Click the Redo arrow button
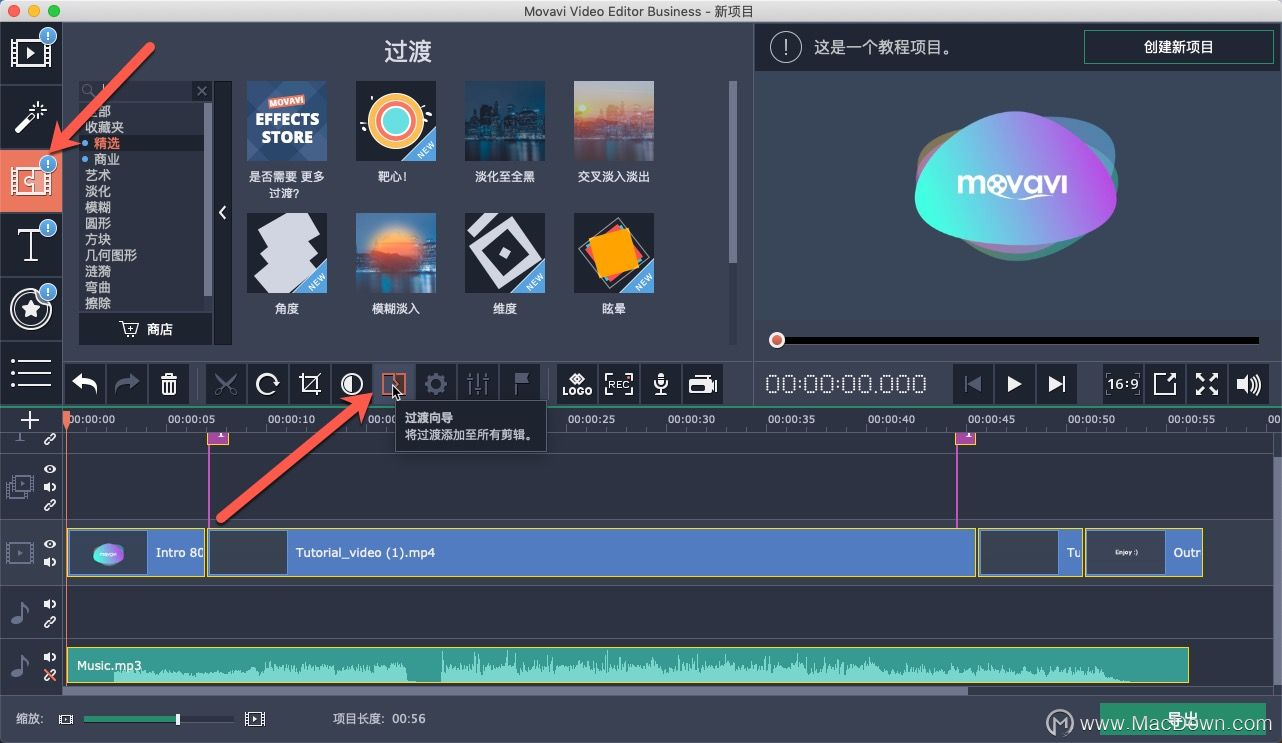 127,384
